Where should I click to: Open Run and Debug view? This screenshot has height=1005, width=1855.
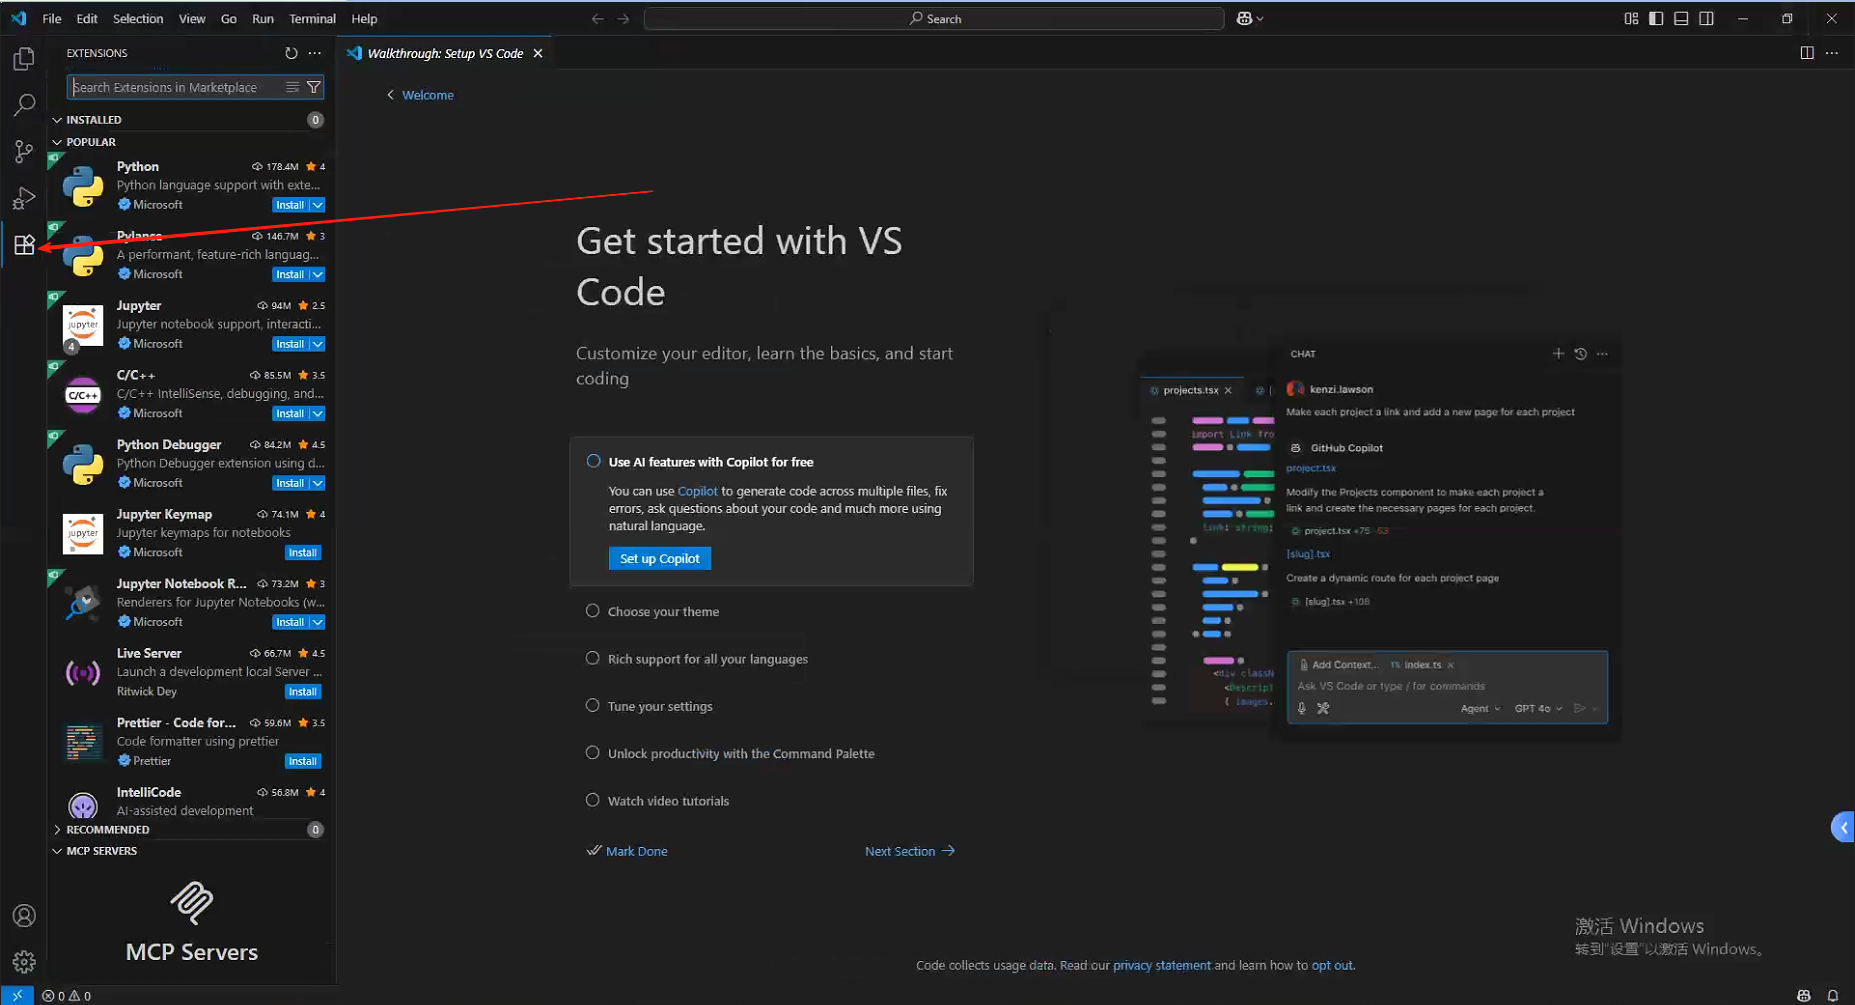[x=24, y=198]
